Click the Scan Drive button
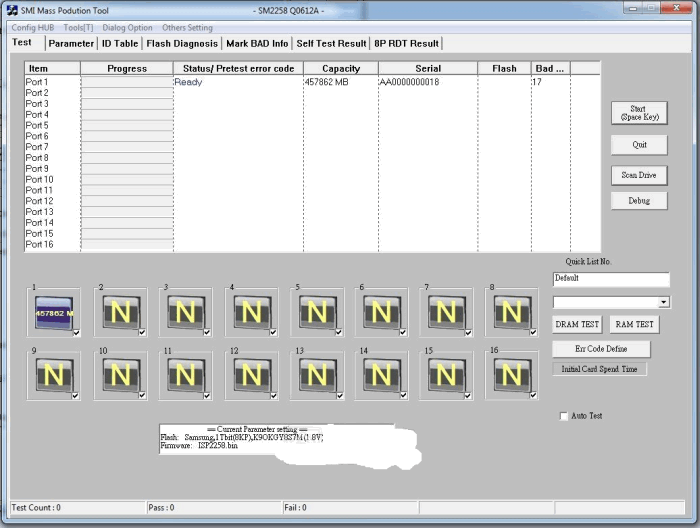700x528 pixels. [638, 175]
